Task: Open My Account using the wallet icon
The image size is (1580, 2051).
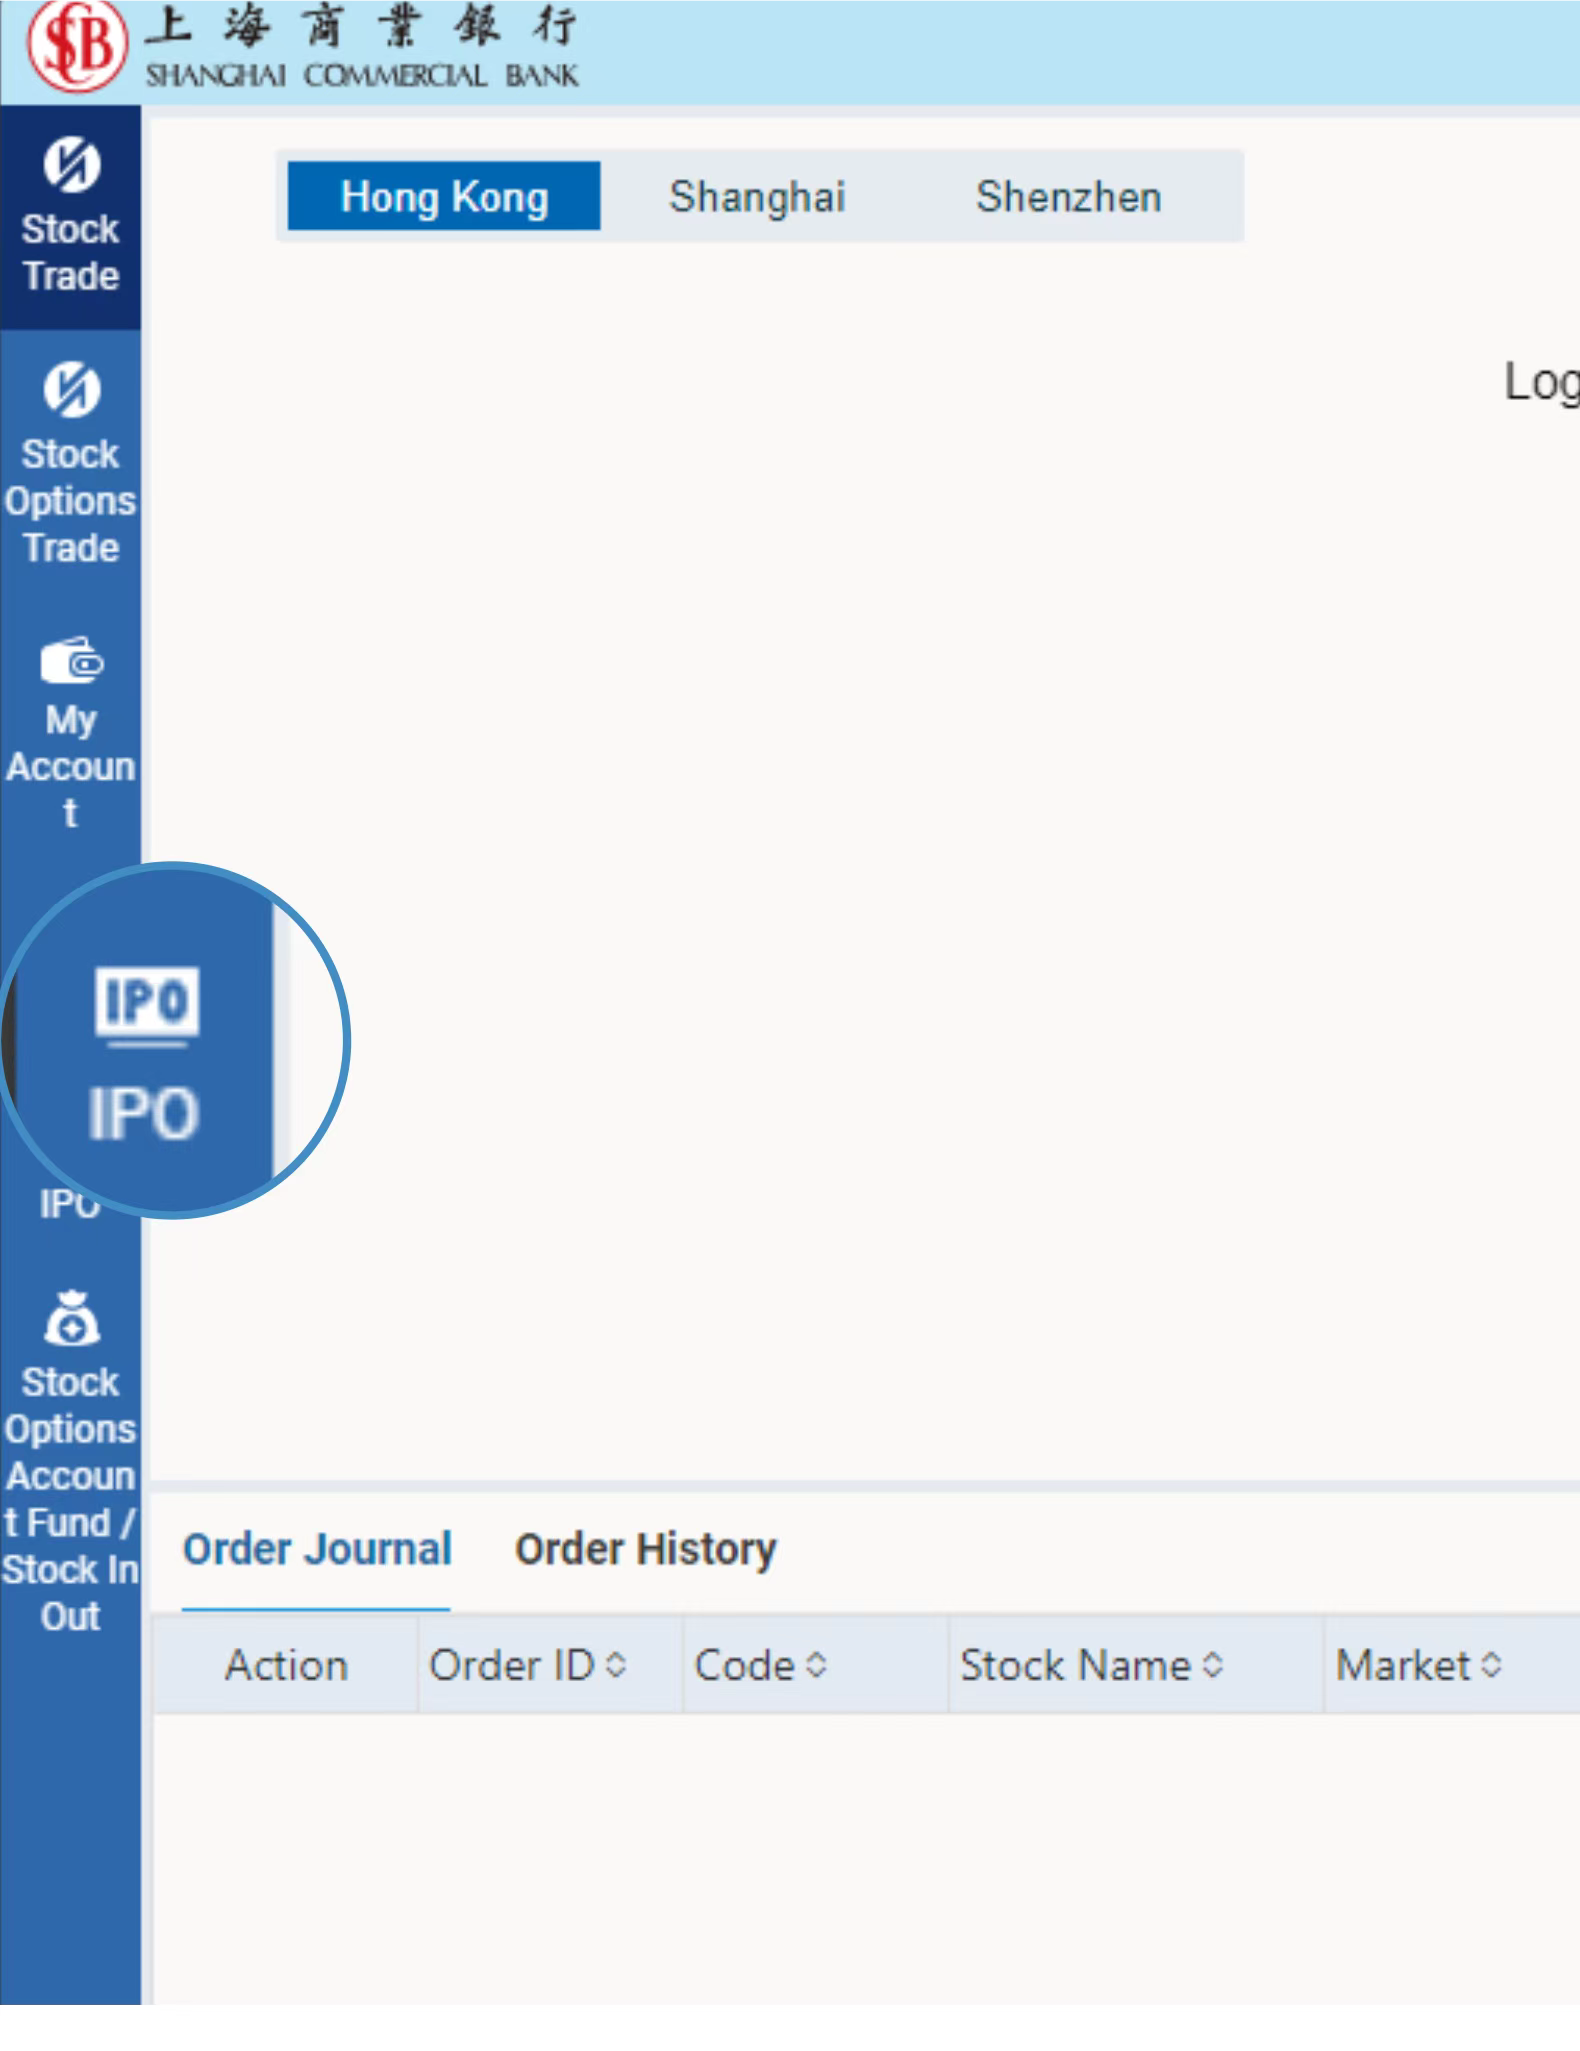Action: click(x=71, y=660)
